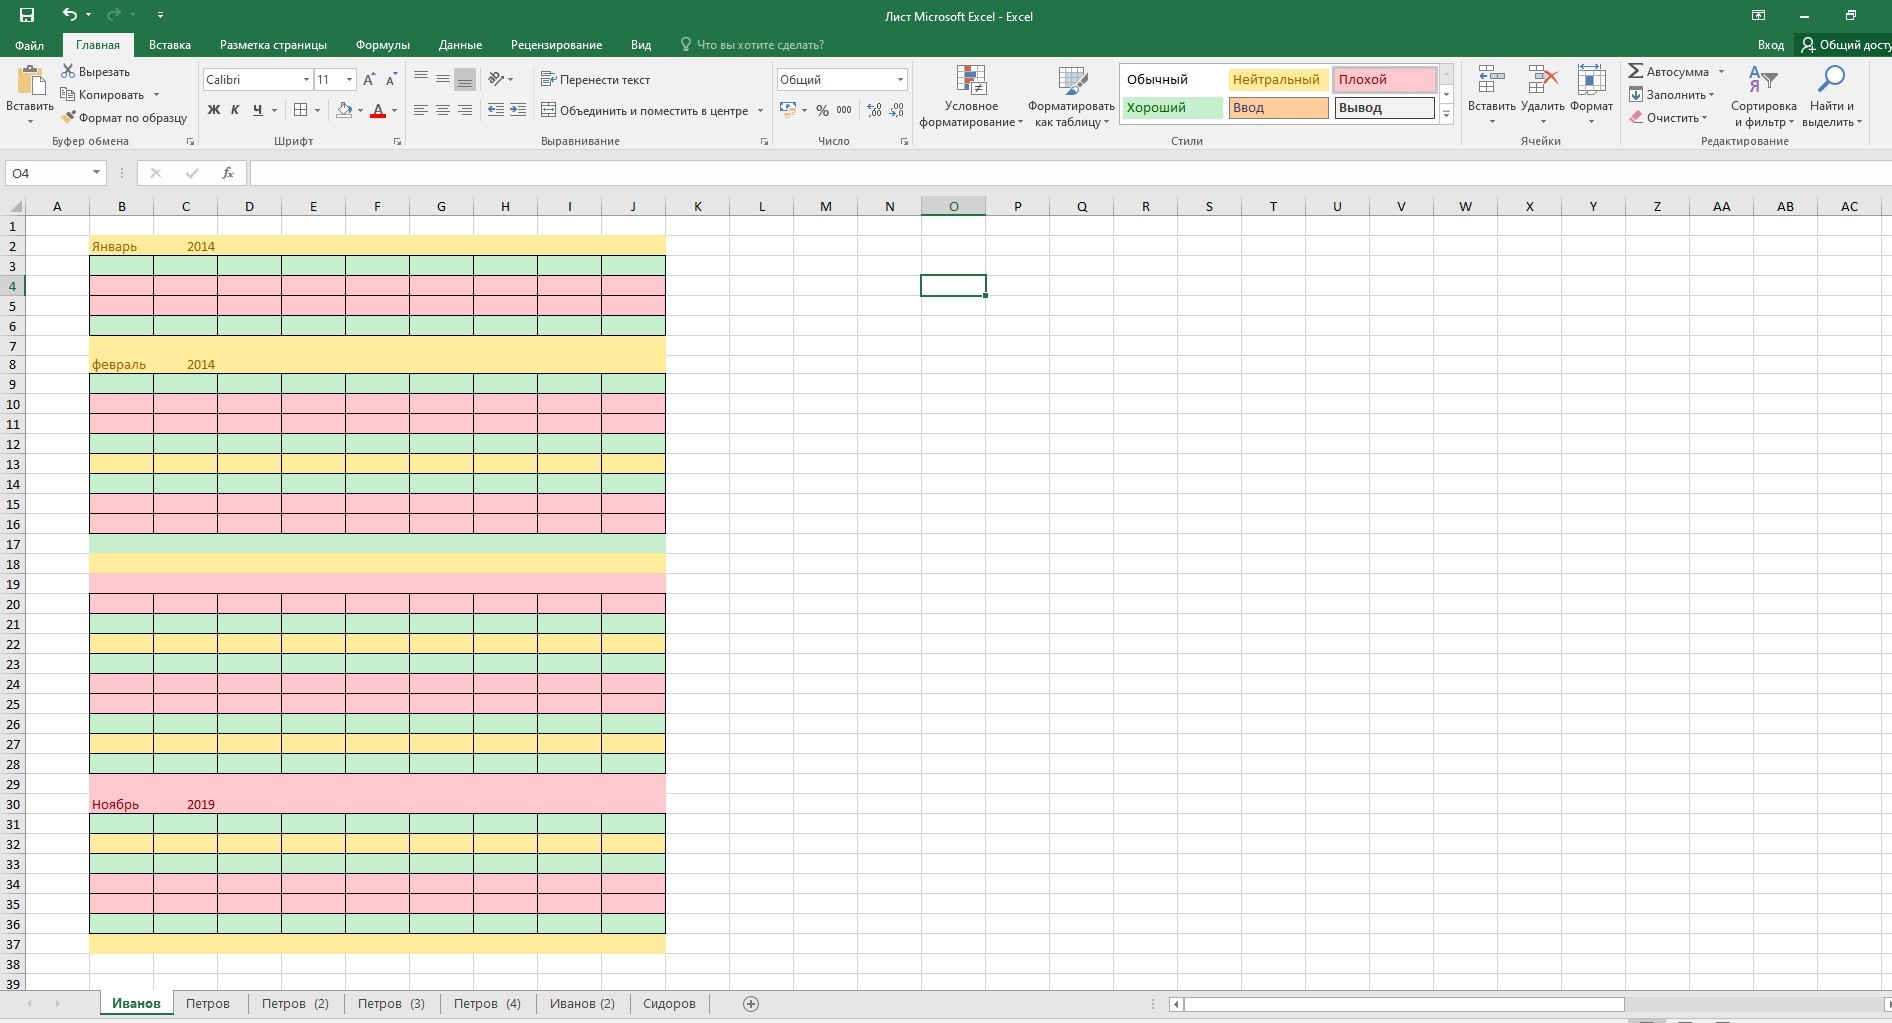
Task: Apply the Ввод cell style
Action: 1278,108
